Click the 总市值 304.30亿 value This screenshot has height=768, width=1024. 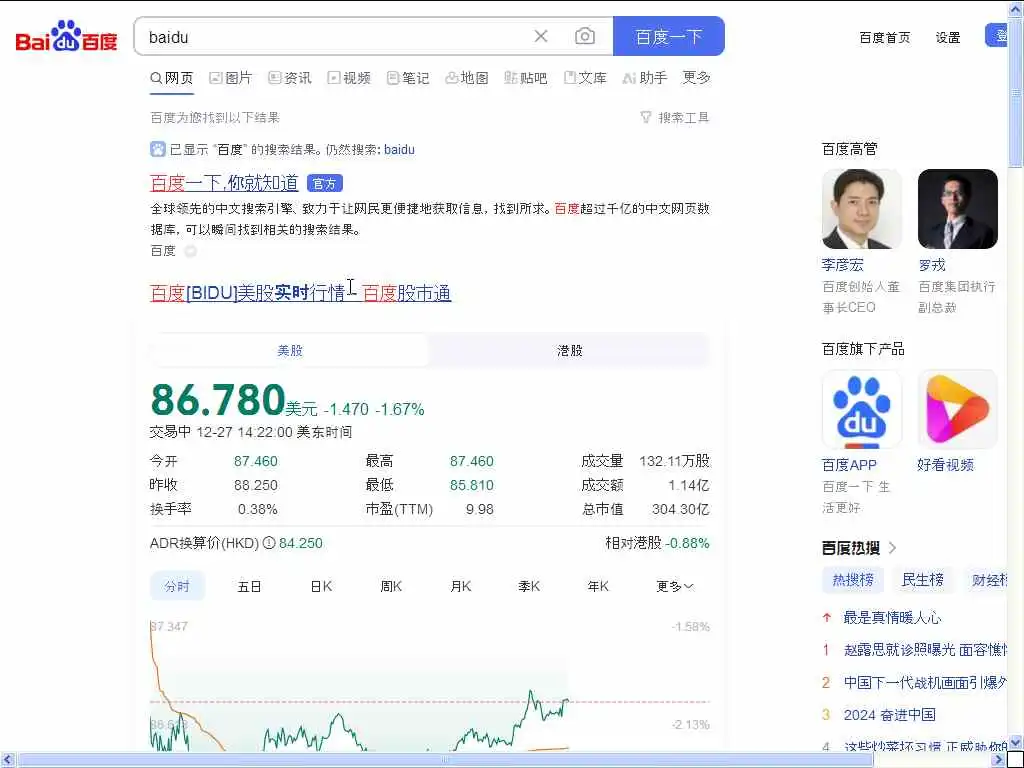coord(680,509)
